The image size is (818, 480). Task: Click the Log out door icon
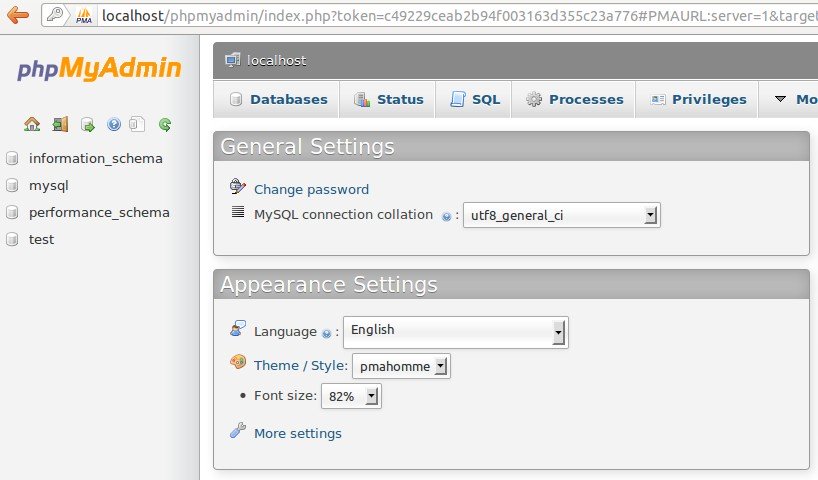(60, 124)
